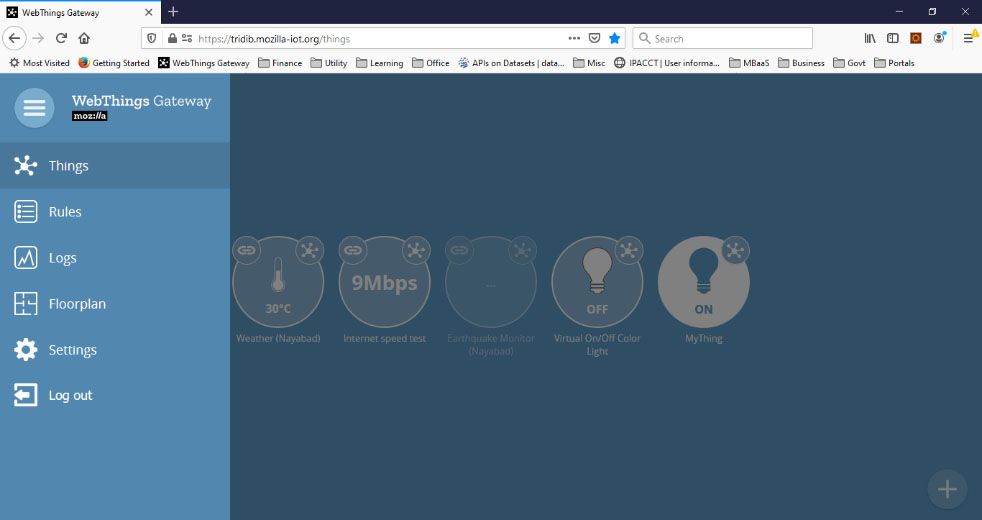Click the Internet speed test label

click(x=385, y=338)
